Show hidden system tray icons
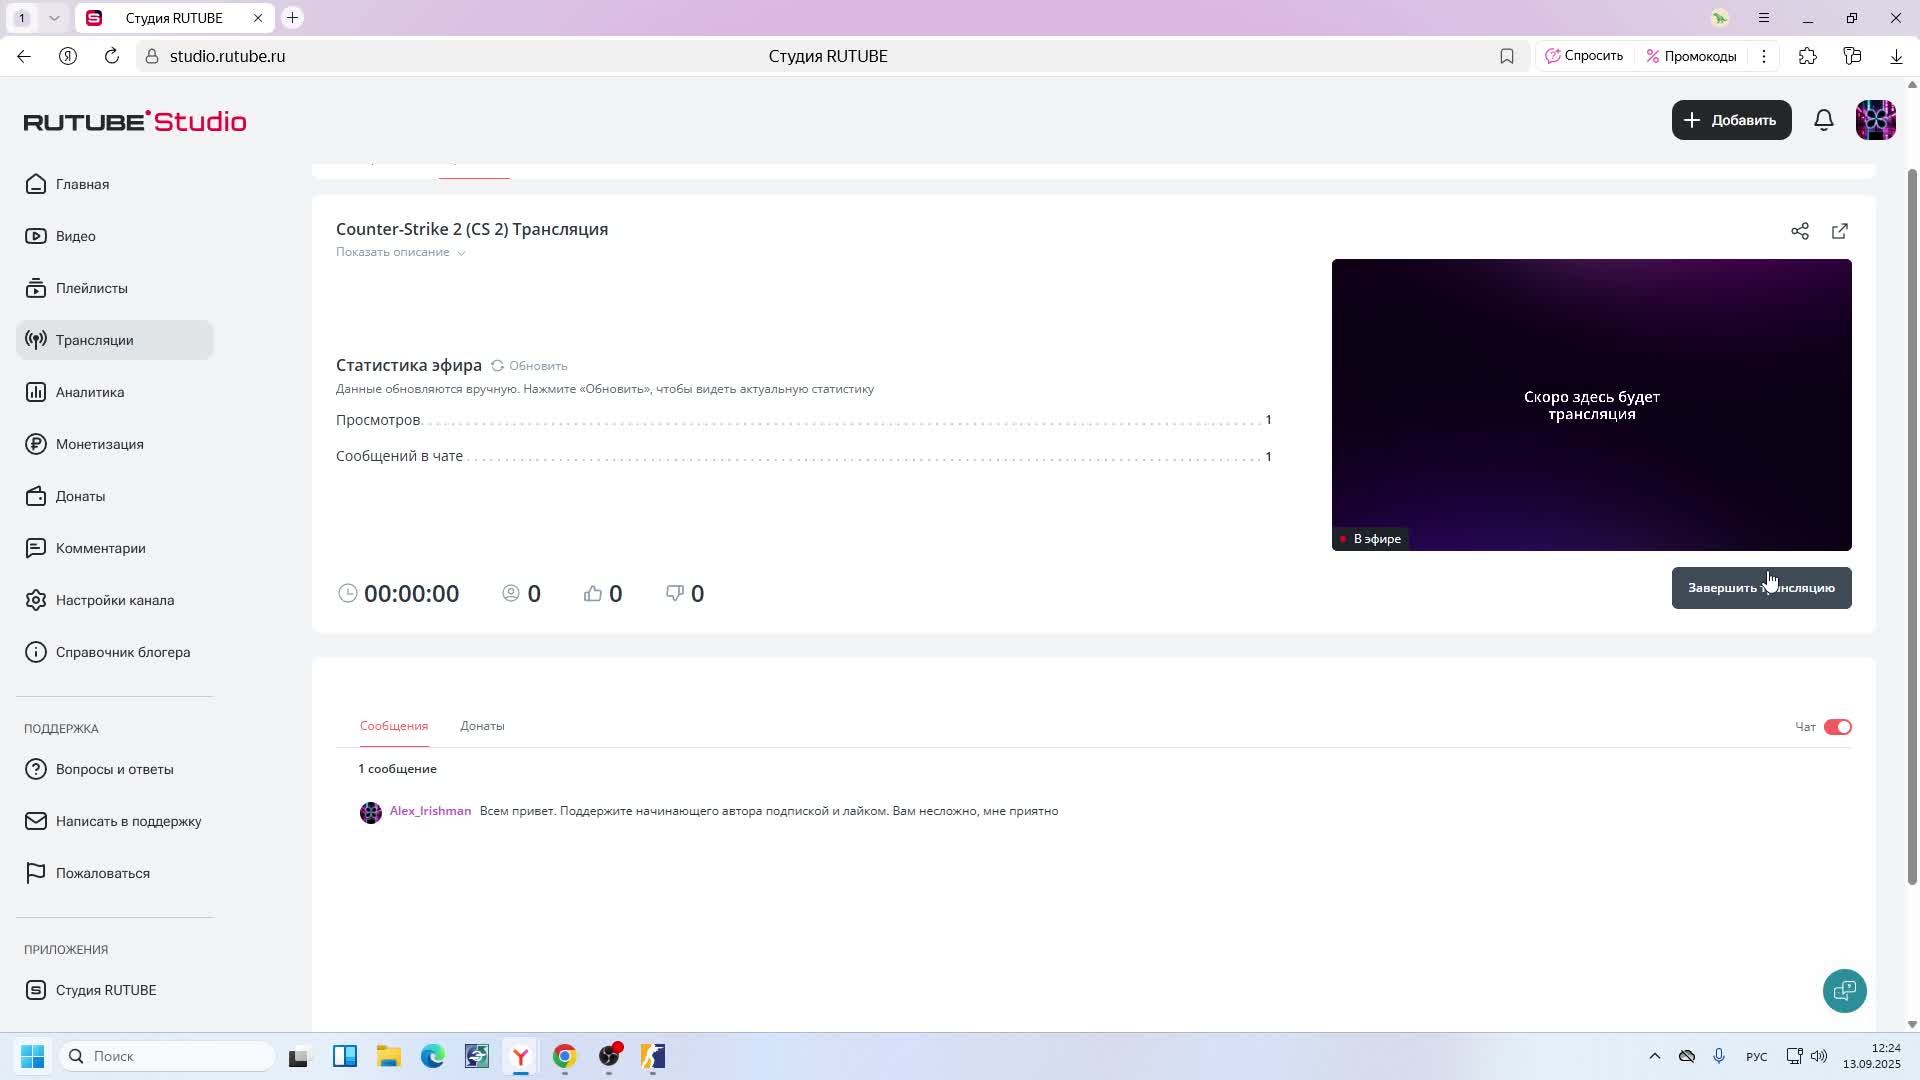Viewport: 1920px width, 1080px height. point(1654,1056)
